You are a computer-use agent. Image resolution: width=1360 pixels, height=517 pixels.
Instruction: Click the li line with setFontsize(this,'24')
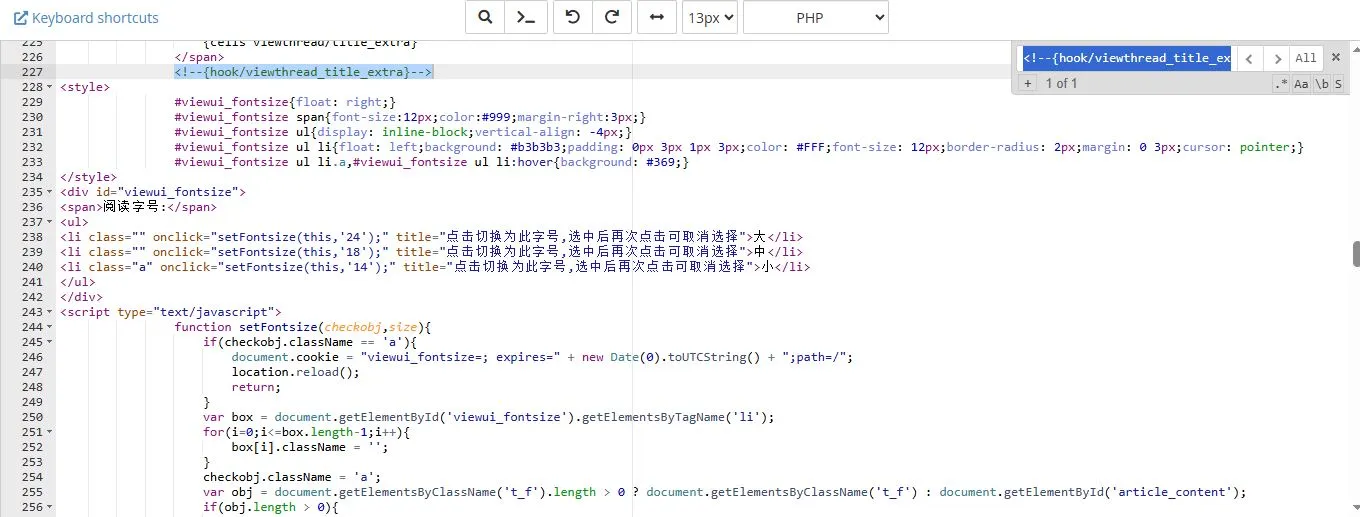(431, 237)
